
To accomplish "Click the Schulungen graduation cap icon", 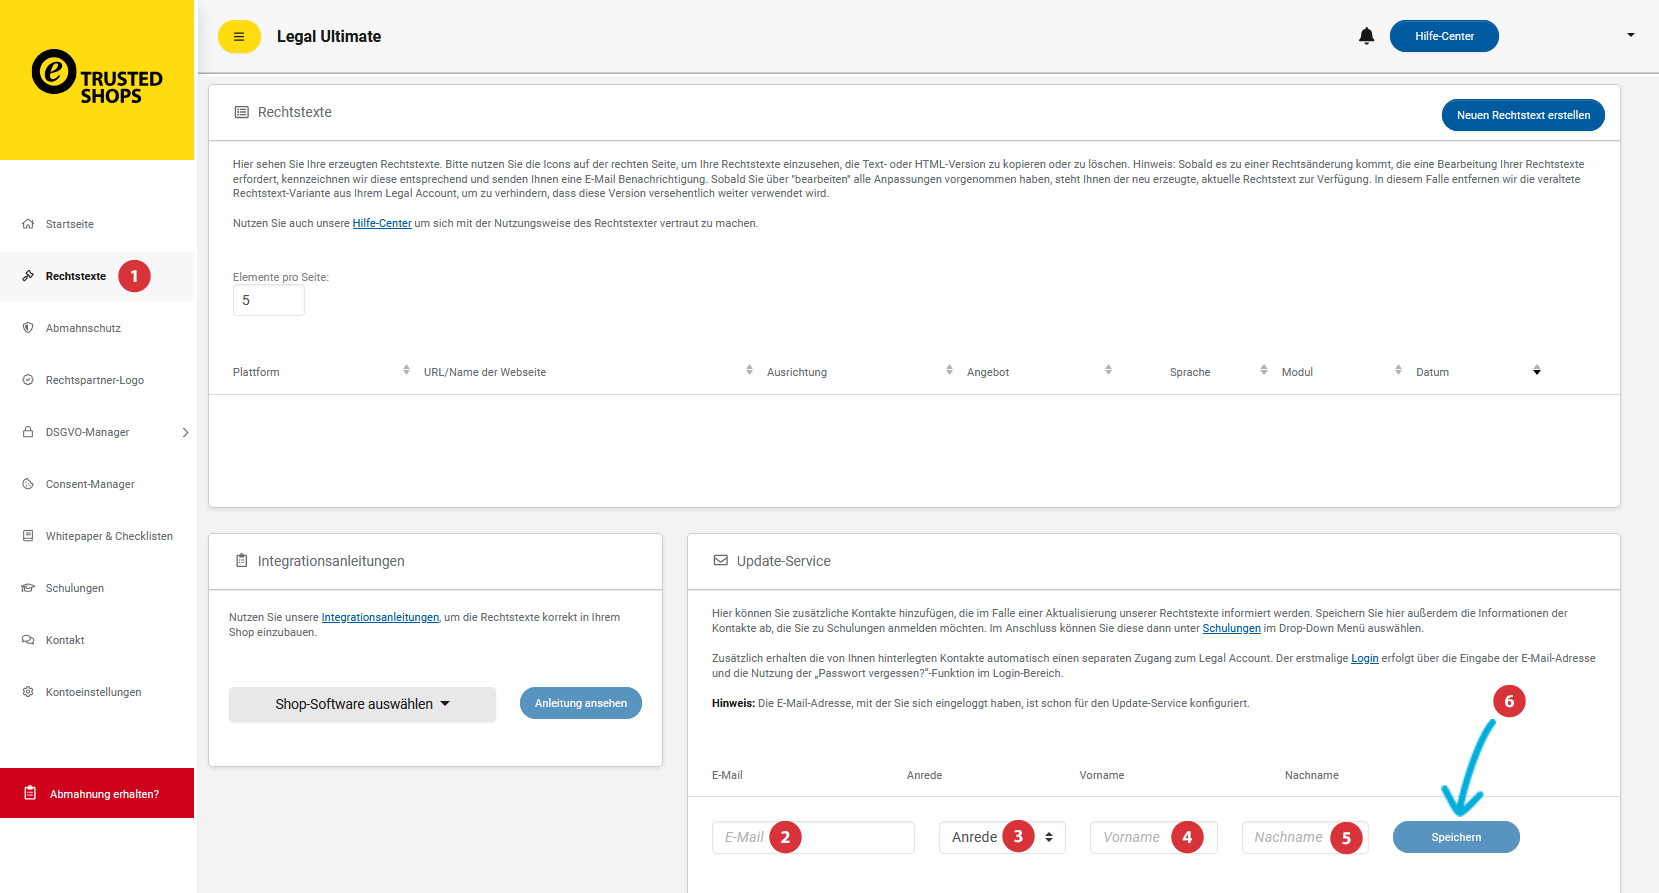I will (28, 588).
